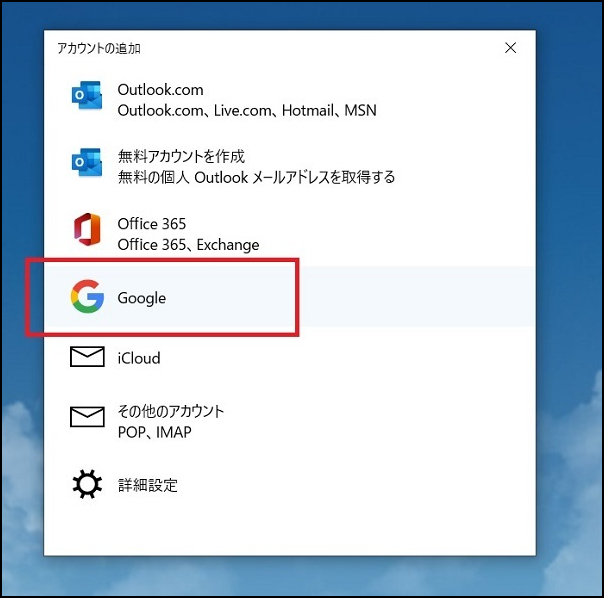This screenshot has width=604, height=598.
Task: Click the iCloud envelope icon
Action: pyautogui.click(x=87, y=357)
